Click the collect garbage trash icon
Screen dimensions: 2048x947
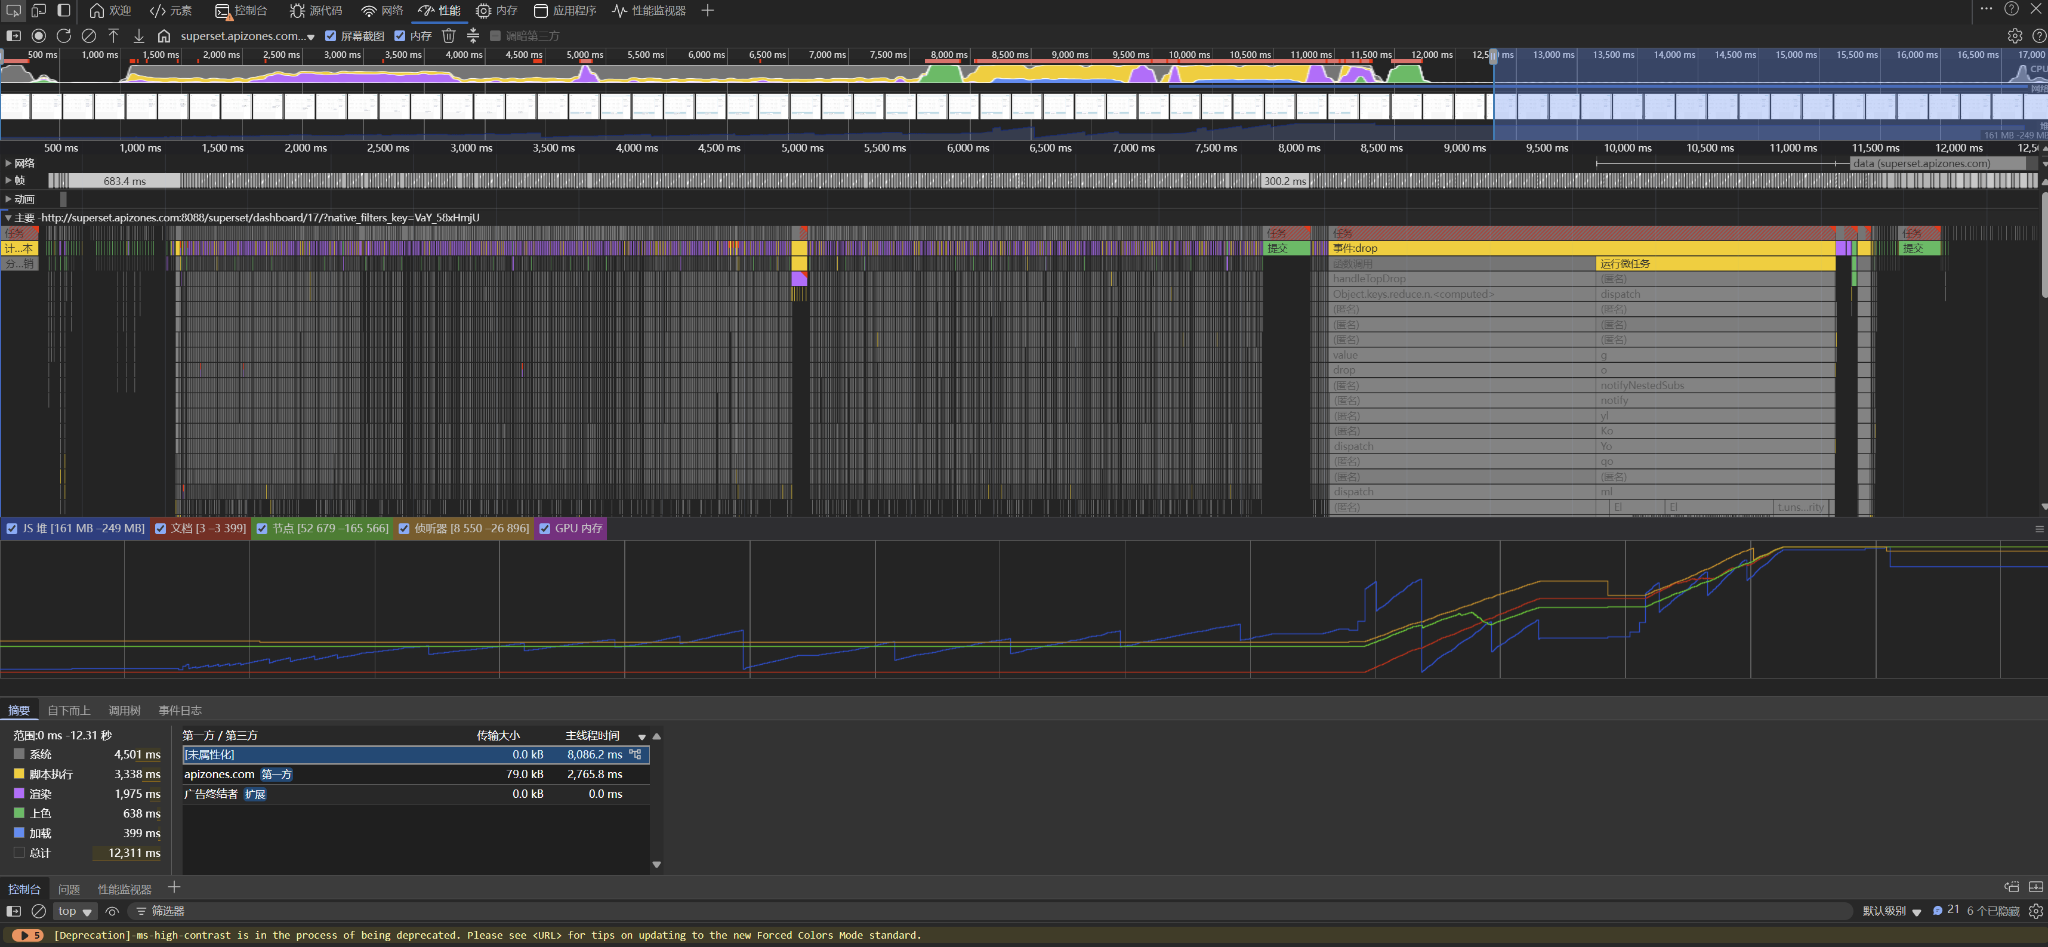449,35
